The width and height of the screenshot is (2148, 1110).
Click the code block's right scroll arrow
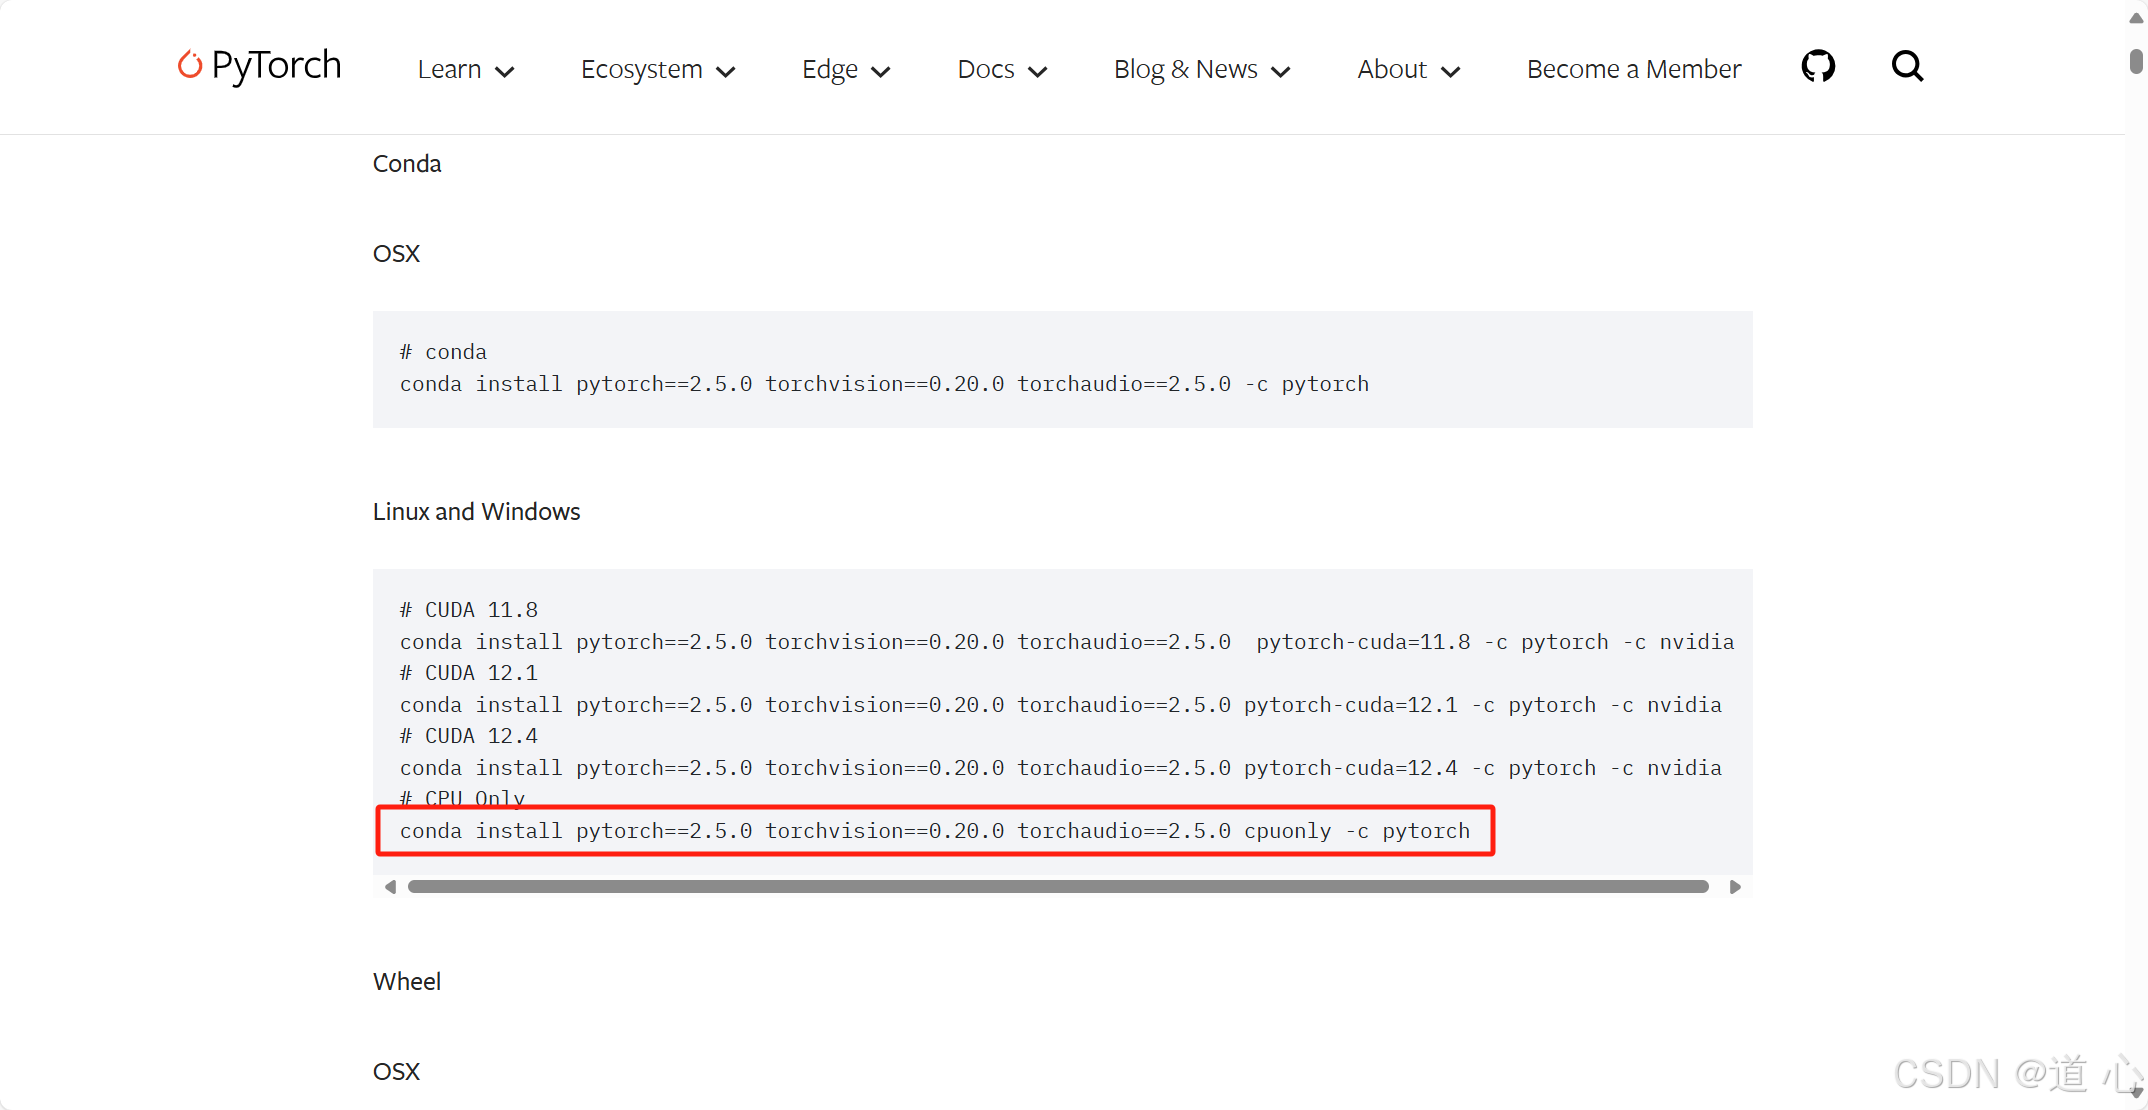tap(1735, 887)
